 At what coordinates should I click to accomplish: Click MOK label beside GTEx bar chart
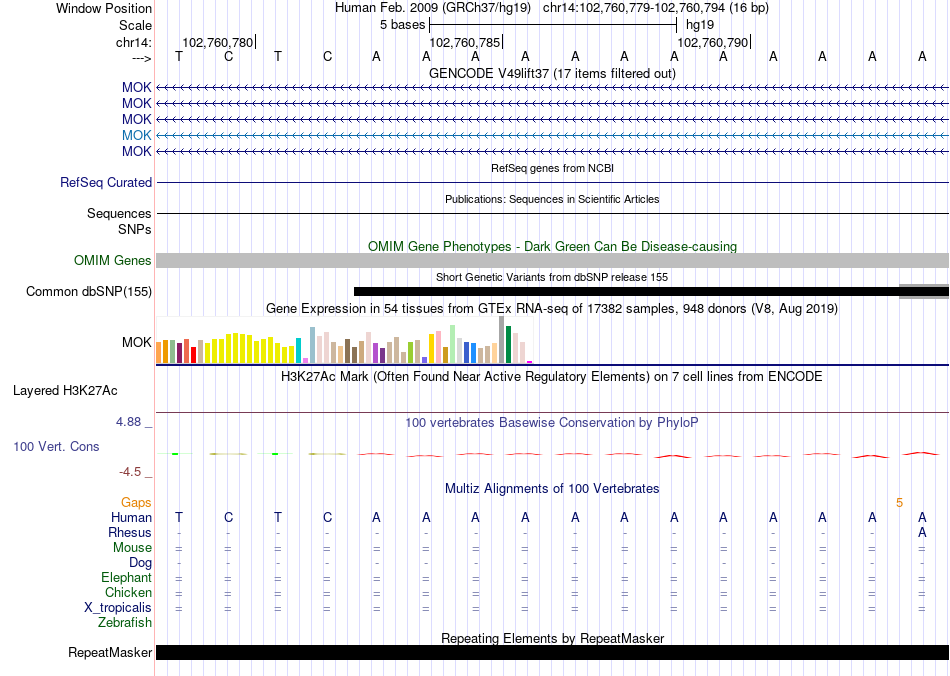pos(136,342)
